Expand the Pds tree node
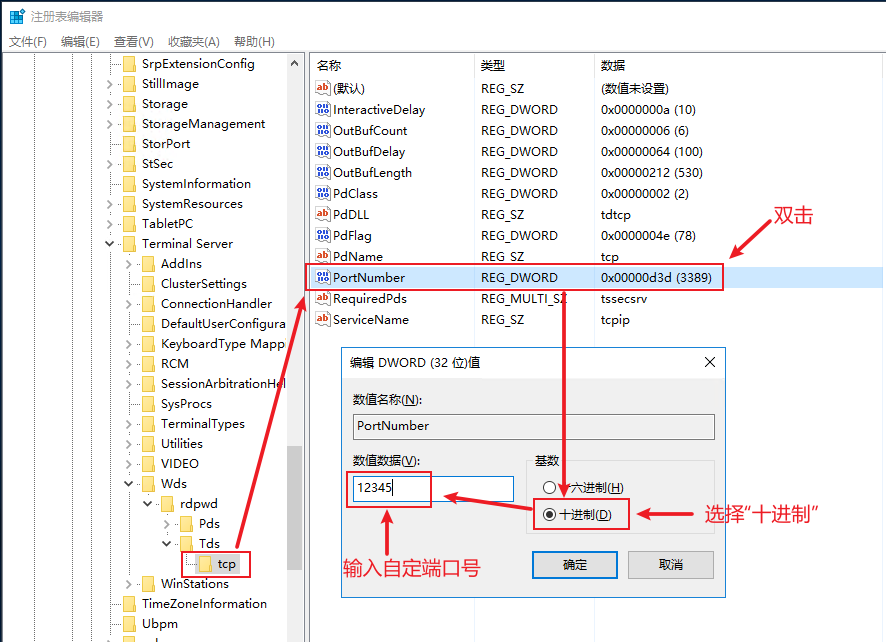The width and height of the screenshot is (886, 642). 166,524
